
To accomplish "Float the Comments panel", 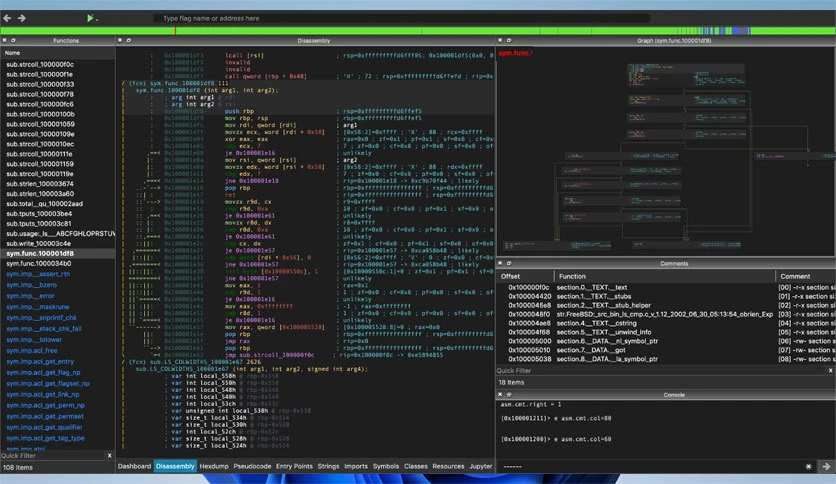I will (509, 263).
